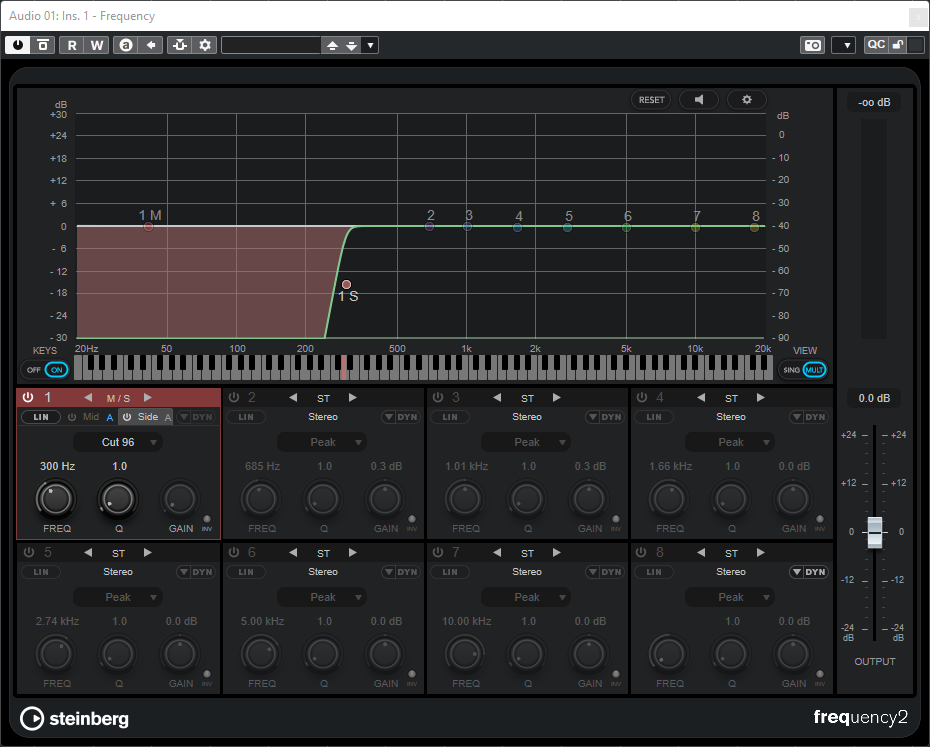The image size is (930, 747).
Task: Switch between A/B settings icon
Action: click(126, 45)
